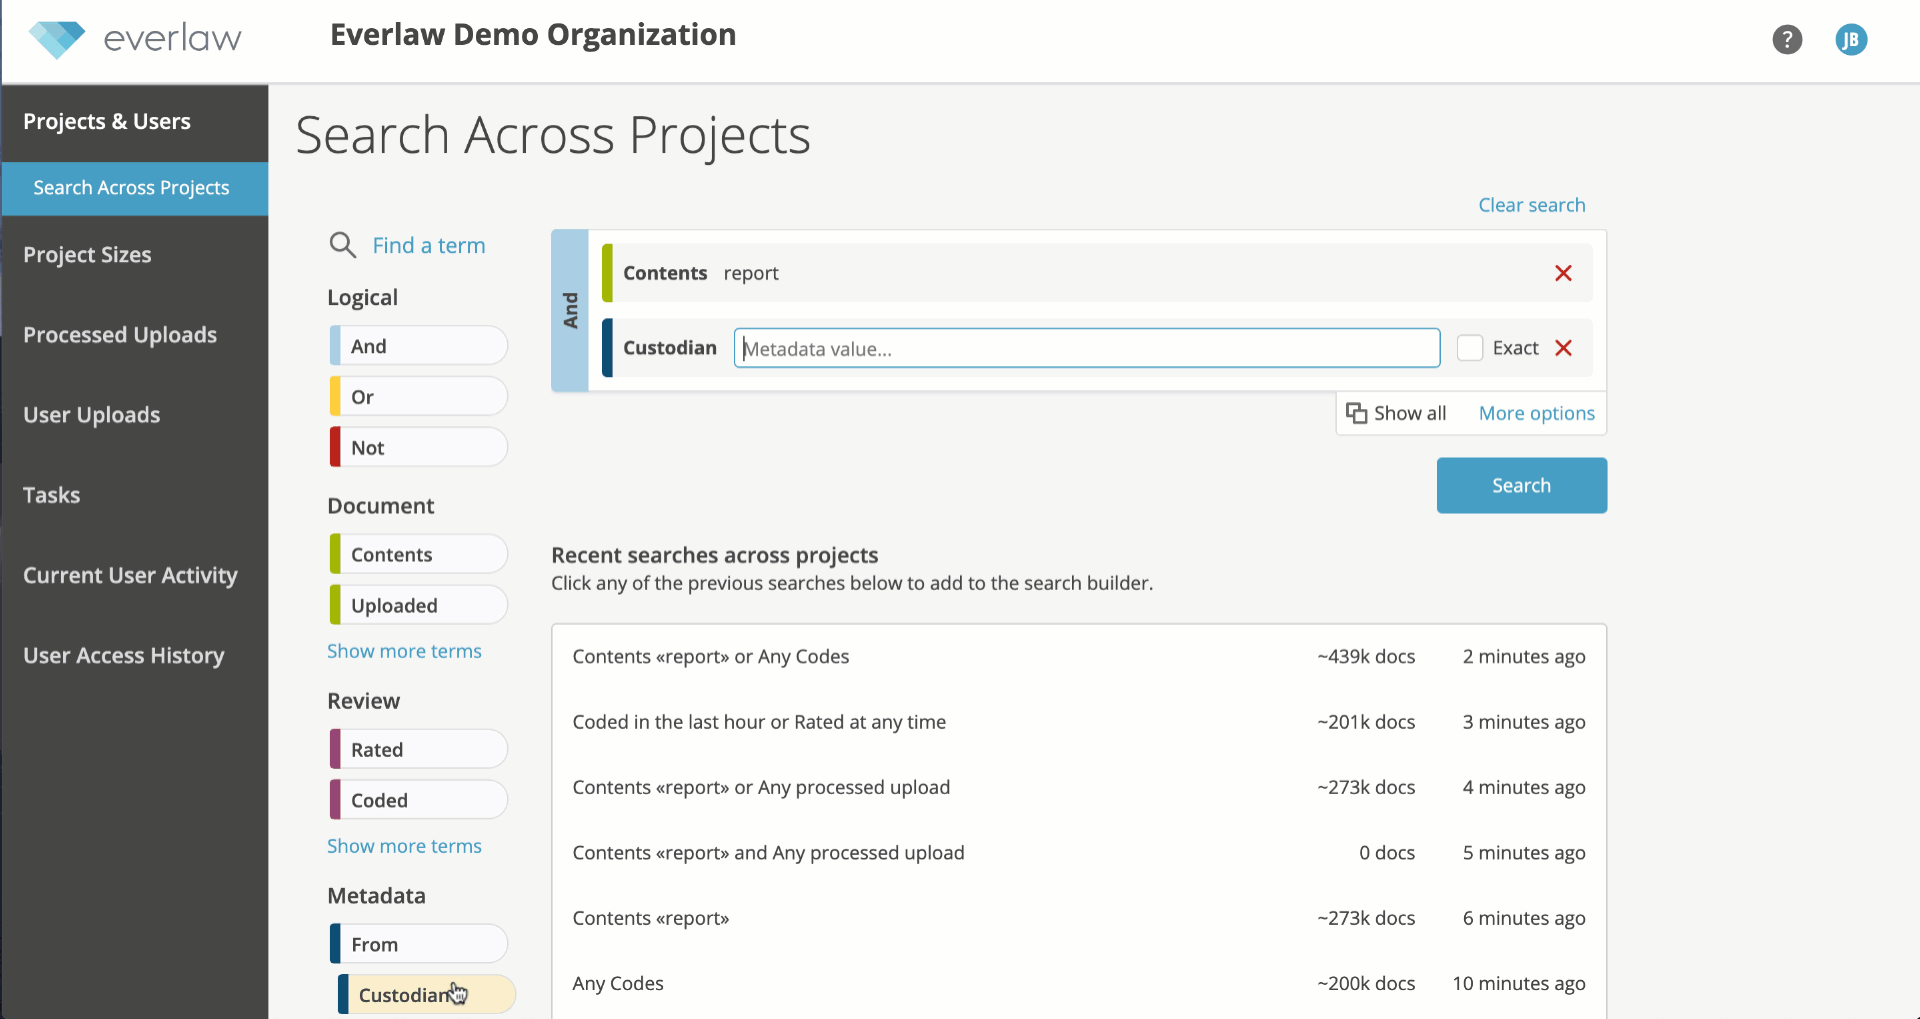
Task: Open the help question mark icon
Action: [x=1787, y=40]
